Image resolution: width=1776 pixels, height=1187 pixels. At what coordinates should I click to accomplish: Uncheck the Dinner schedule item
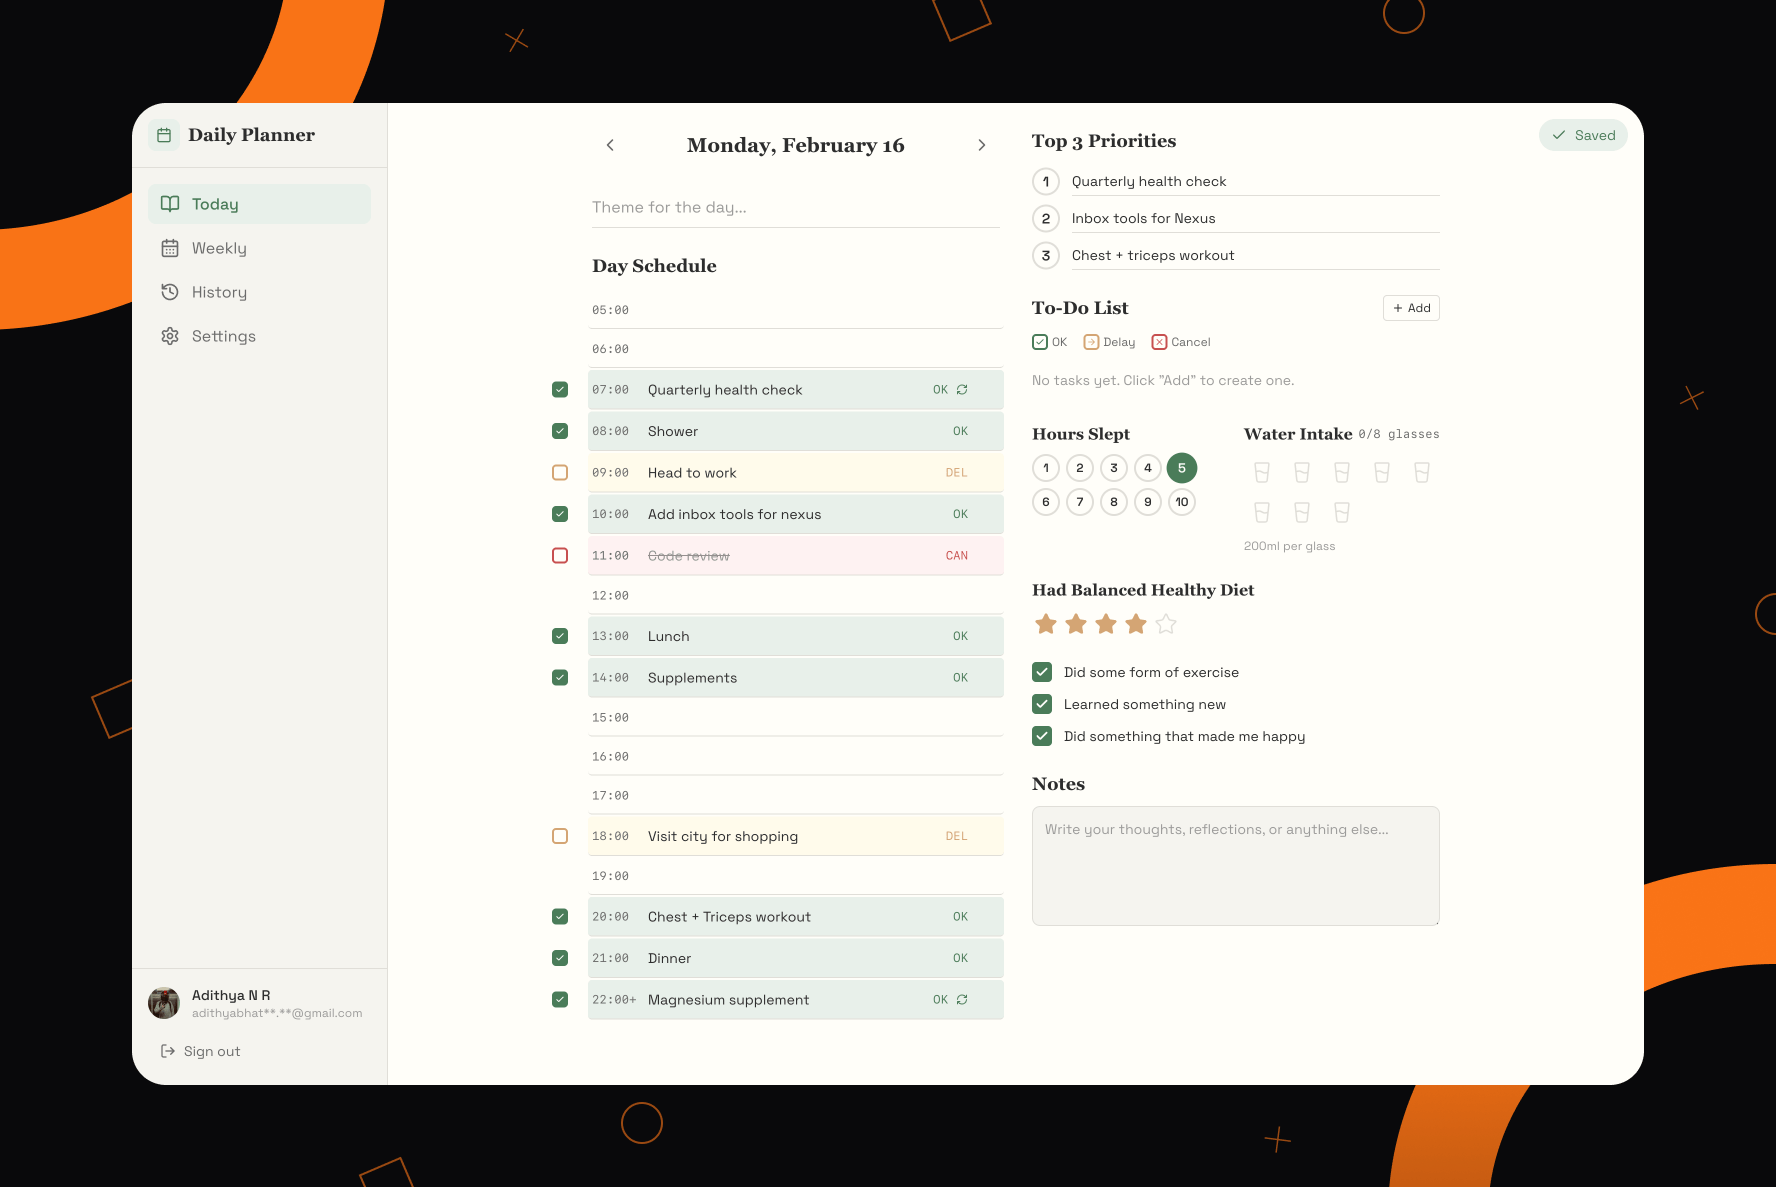560,958
